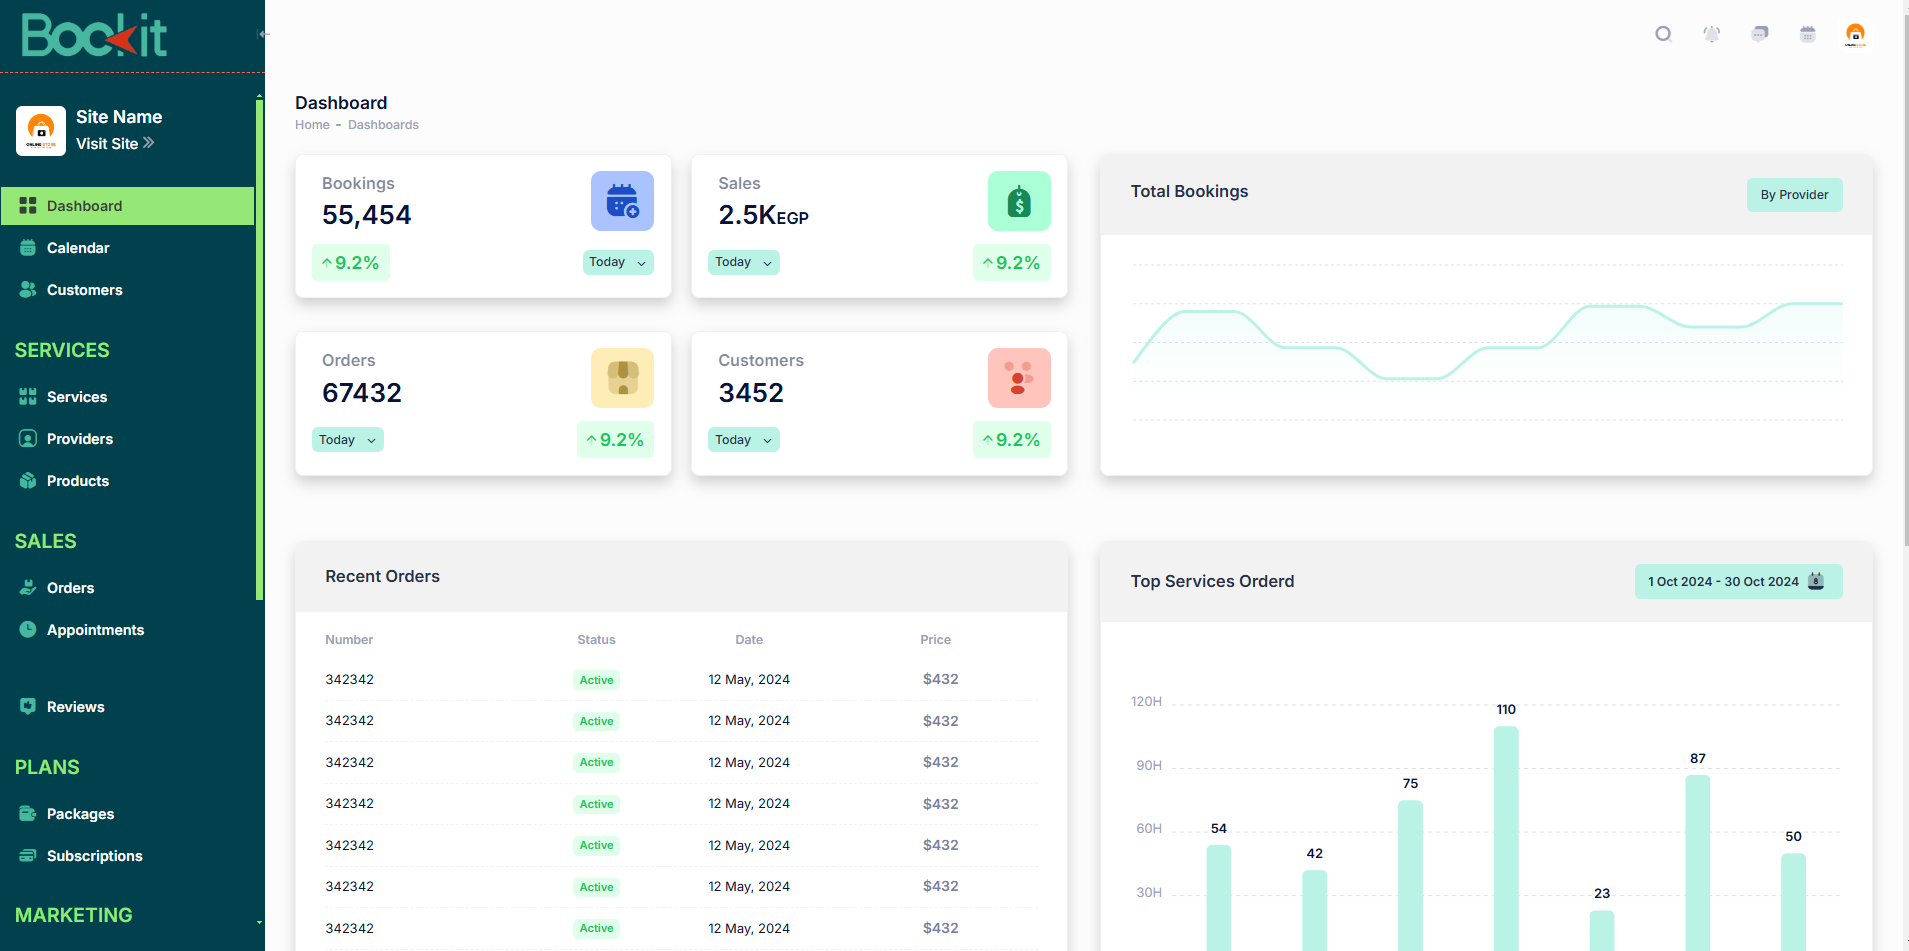This screenshot has height=951, width=1909.
Task: Click the Subscriptions icon in the sidebar
Action: [28, 856]
